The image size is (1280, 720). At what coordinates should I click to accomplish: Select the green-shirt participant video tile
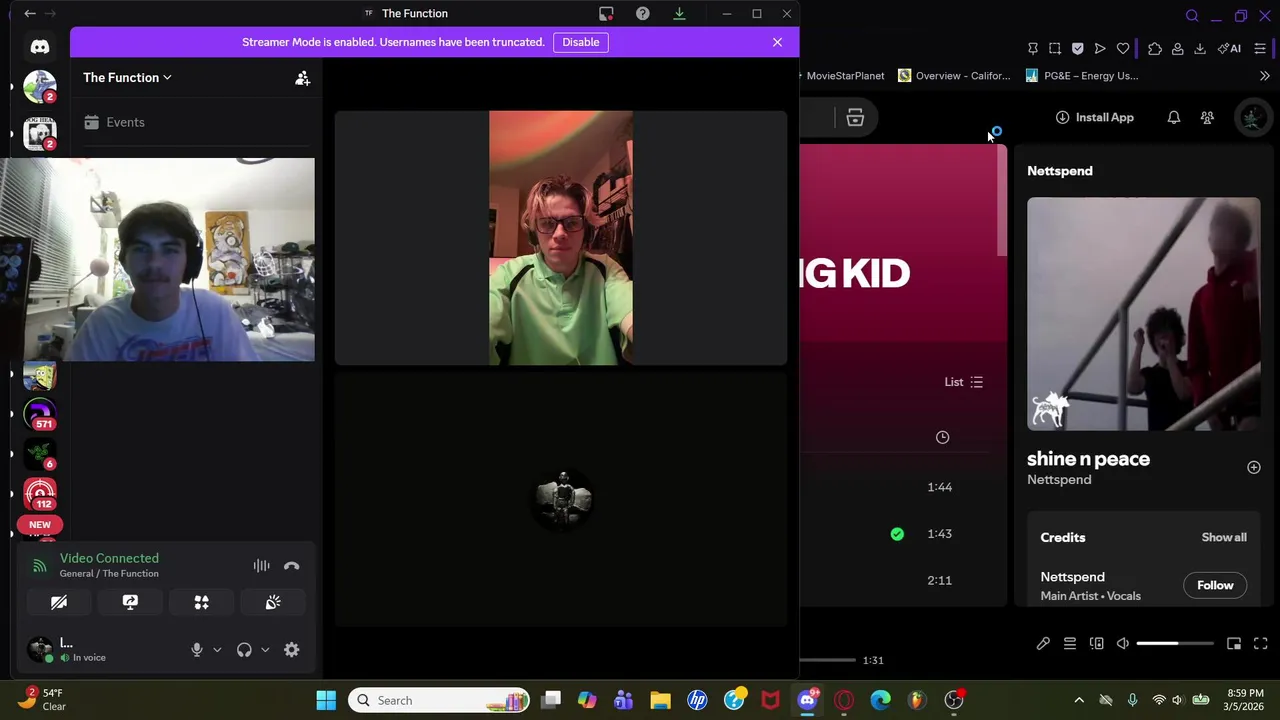click(561, 238)
